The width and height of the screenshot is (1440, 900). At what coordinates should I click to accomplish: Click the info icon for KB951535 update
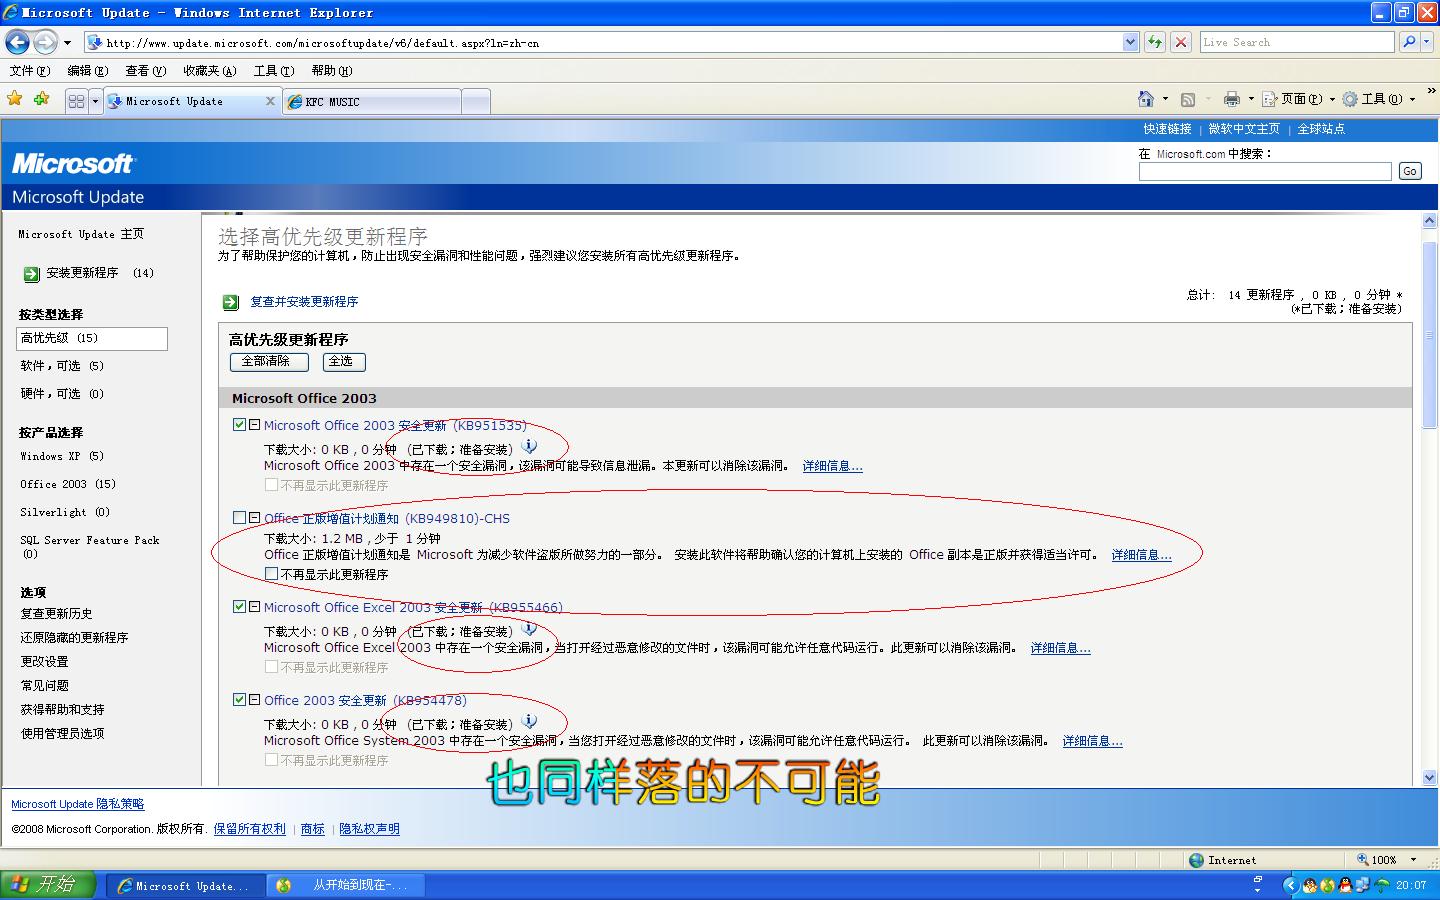coord(530,447)
